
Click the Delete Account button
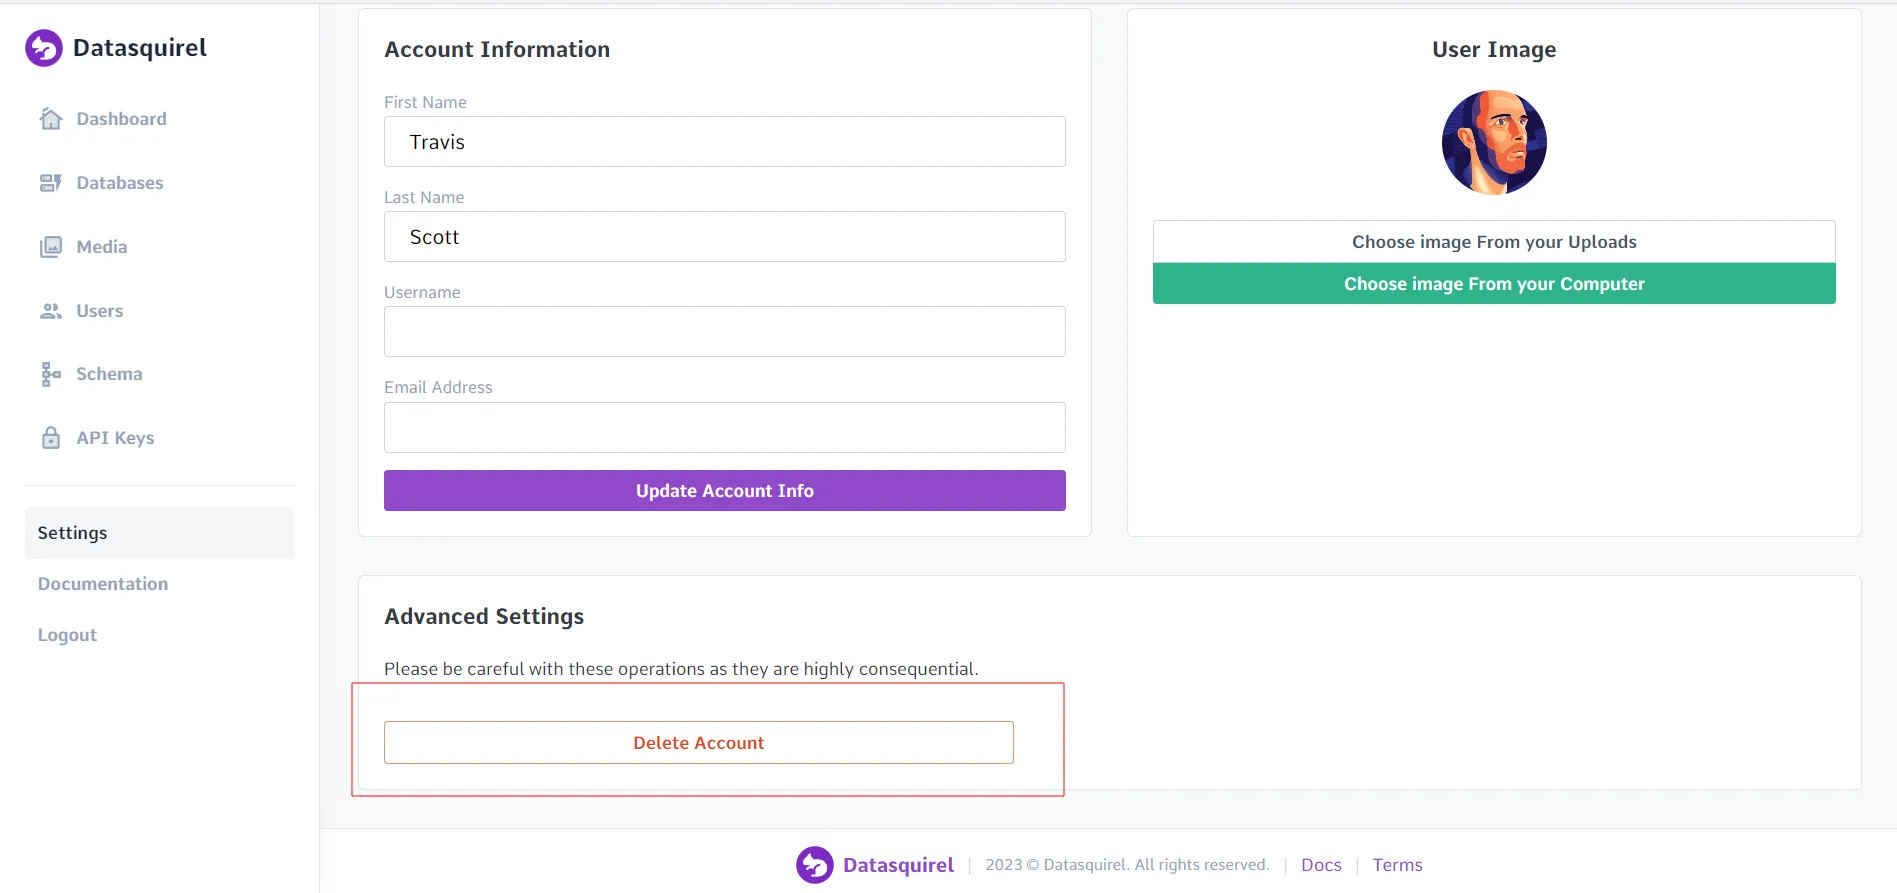point(699,743)
